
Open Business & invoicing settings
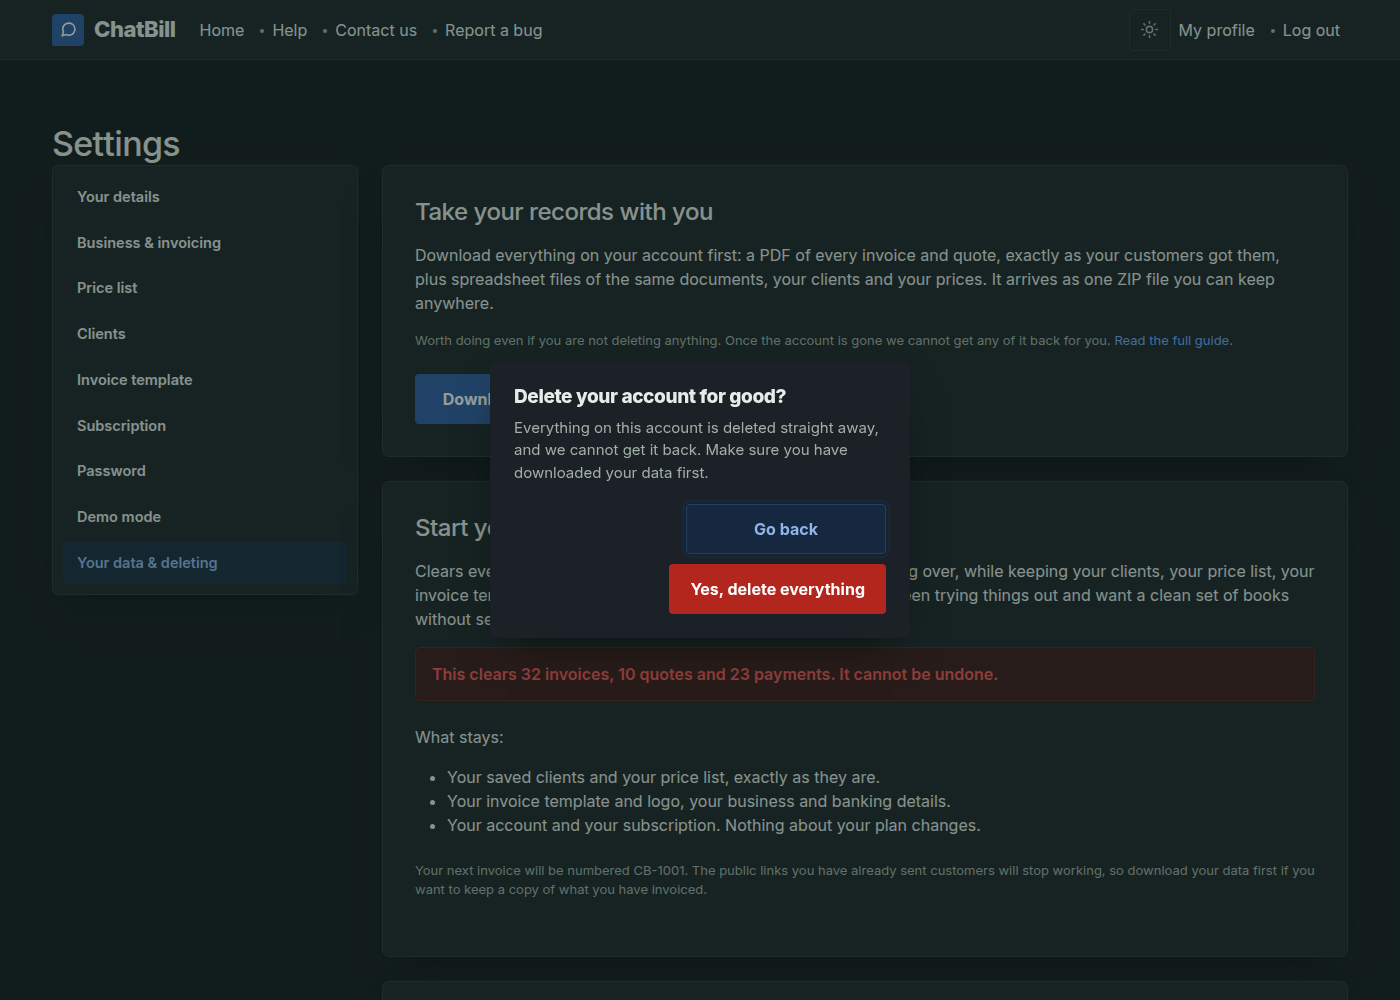click(x=205, y=243)
